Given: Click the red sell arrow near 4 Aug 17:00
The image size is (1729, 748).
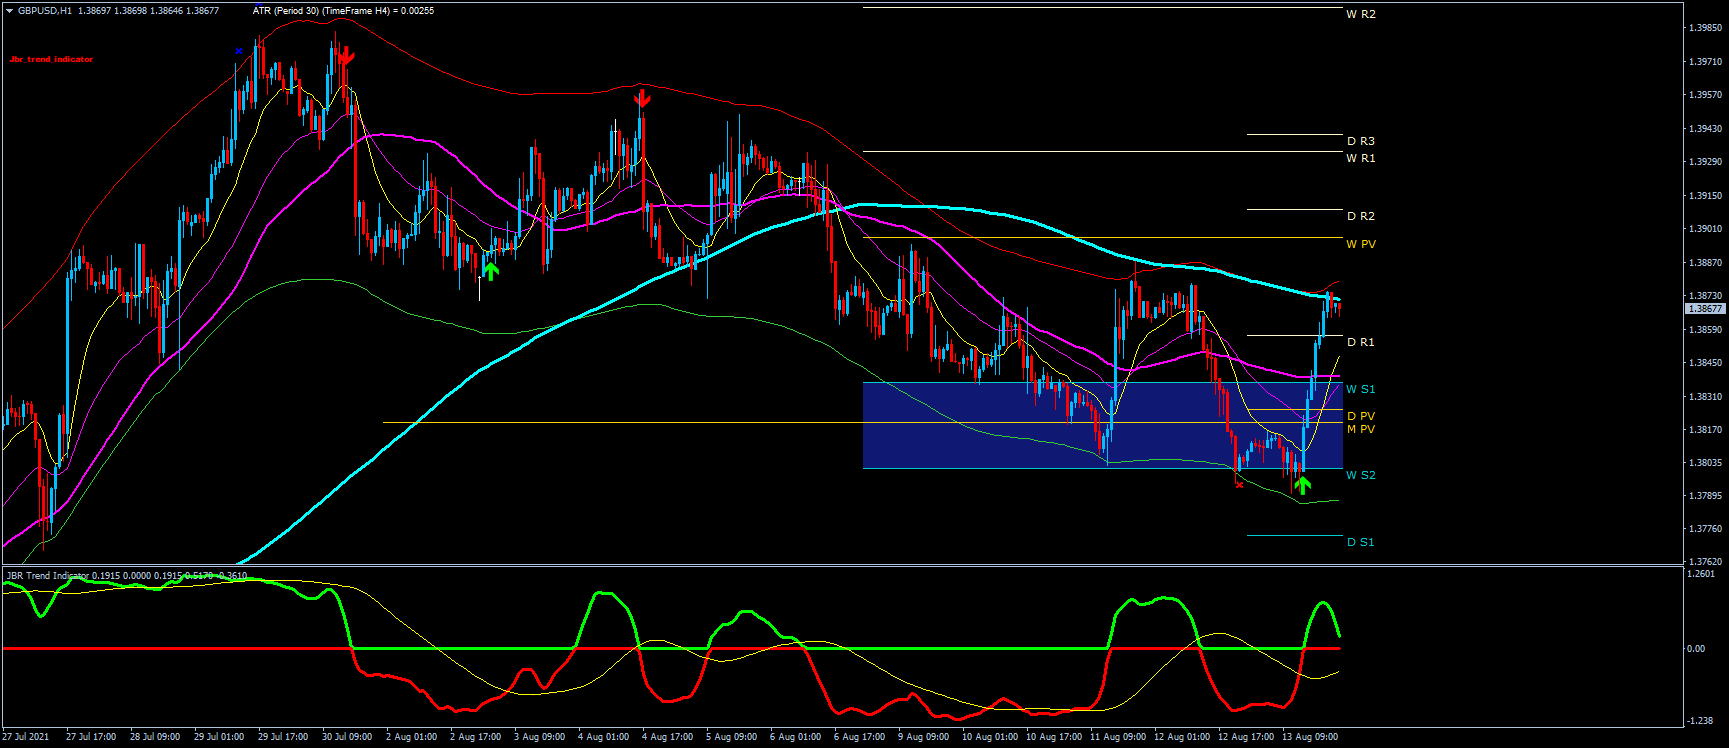Looking at the screenshot, I should tap(642, 99).
